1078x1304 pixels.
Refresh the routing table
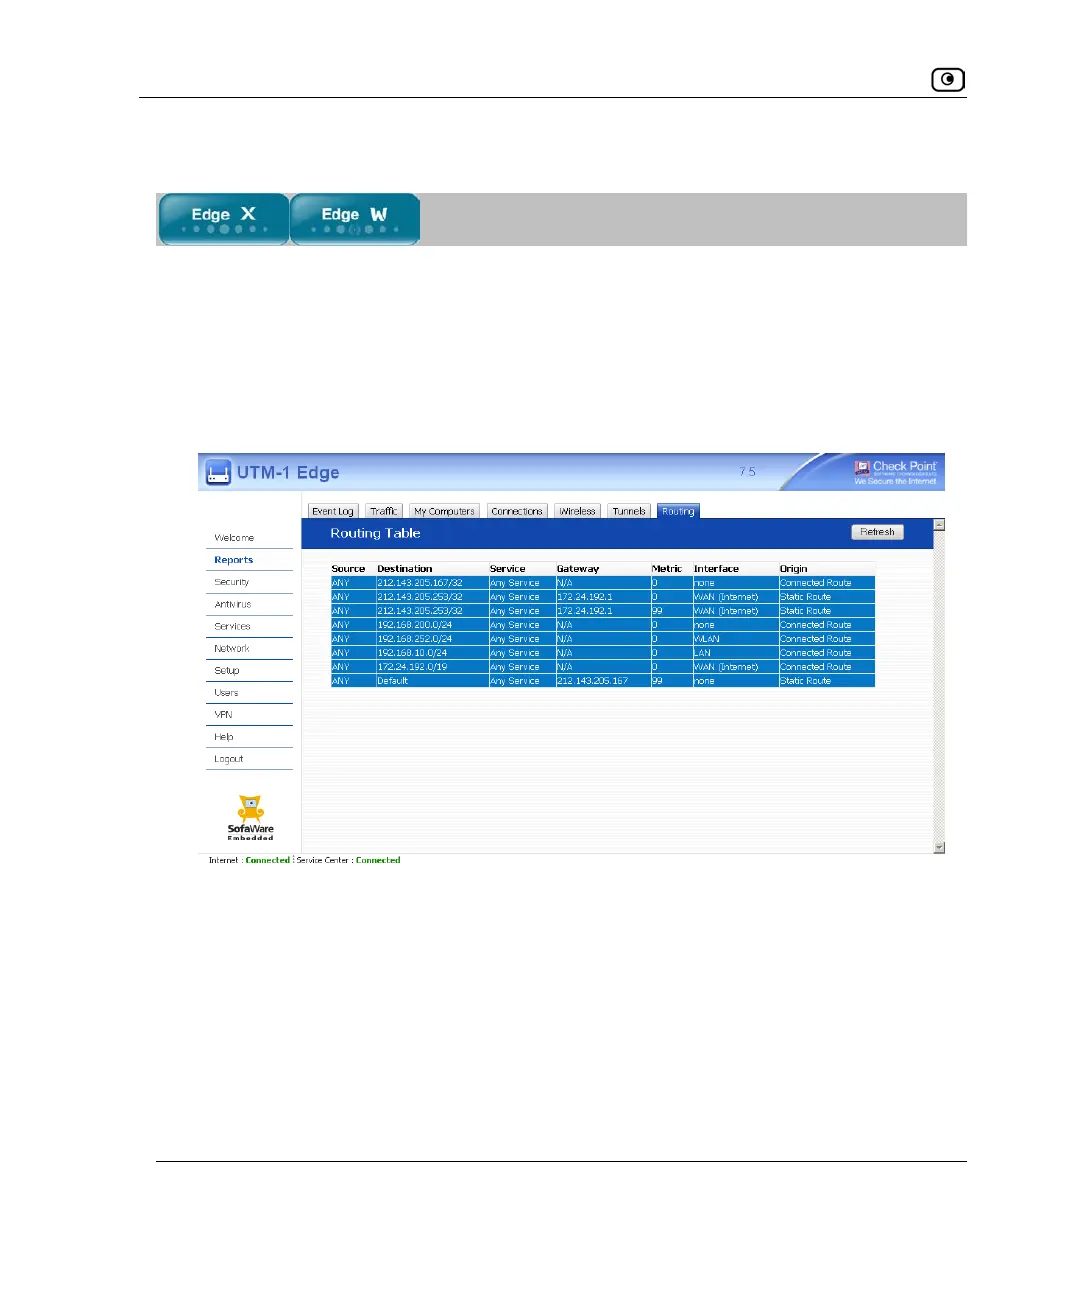click(x=877, y=532)
